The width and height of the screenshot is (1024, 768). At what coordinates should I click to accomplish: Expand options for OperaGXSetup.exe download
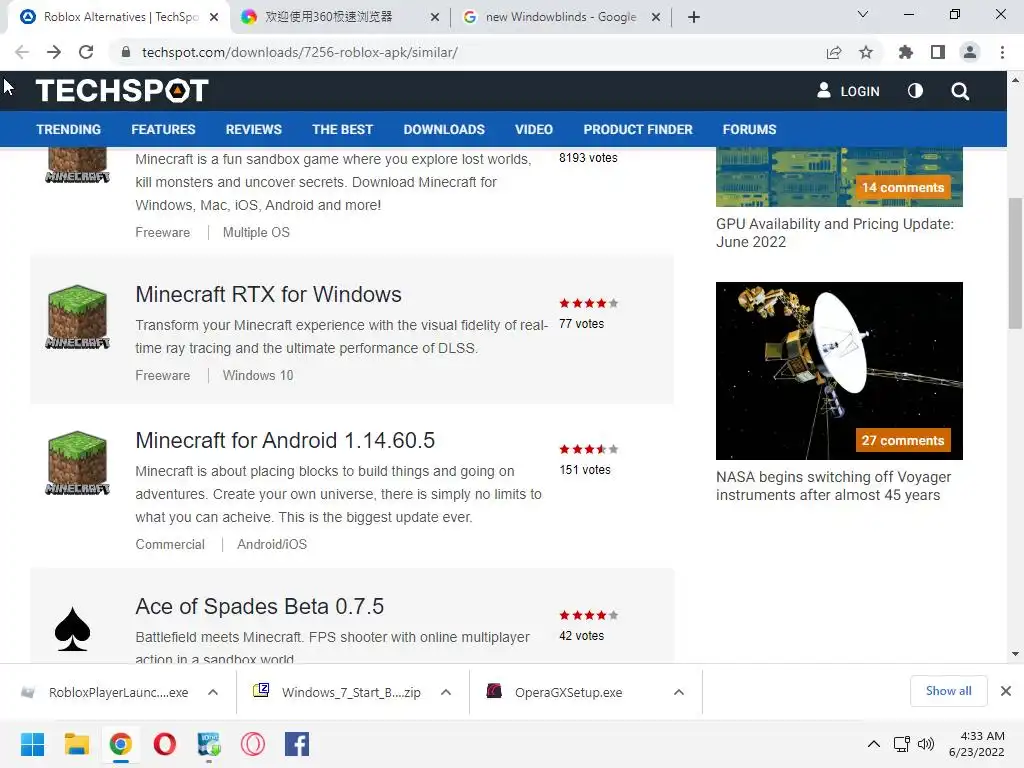679,692
